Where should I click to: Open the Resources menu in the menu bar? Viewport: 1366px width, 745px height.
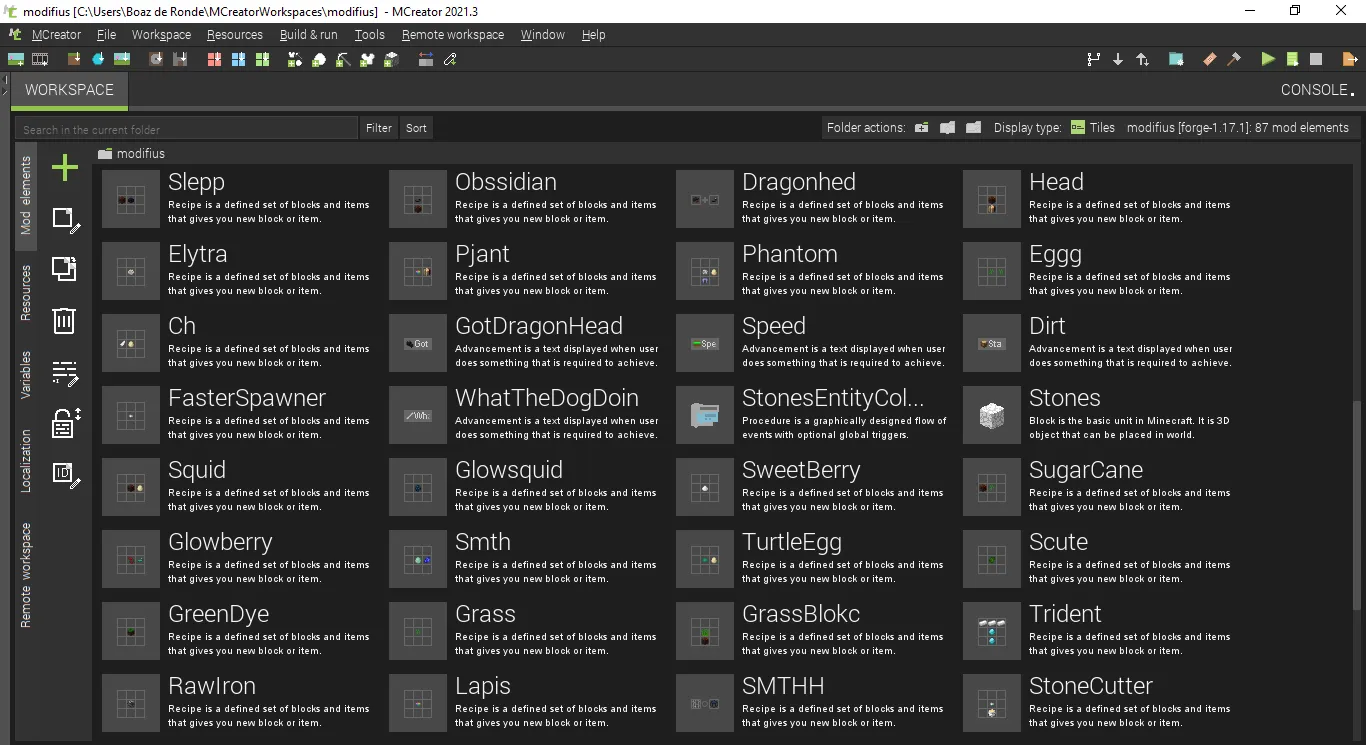(235, 35)
